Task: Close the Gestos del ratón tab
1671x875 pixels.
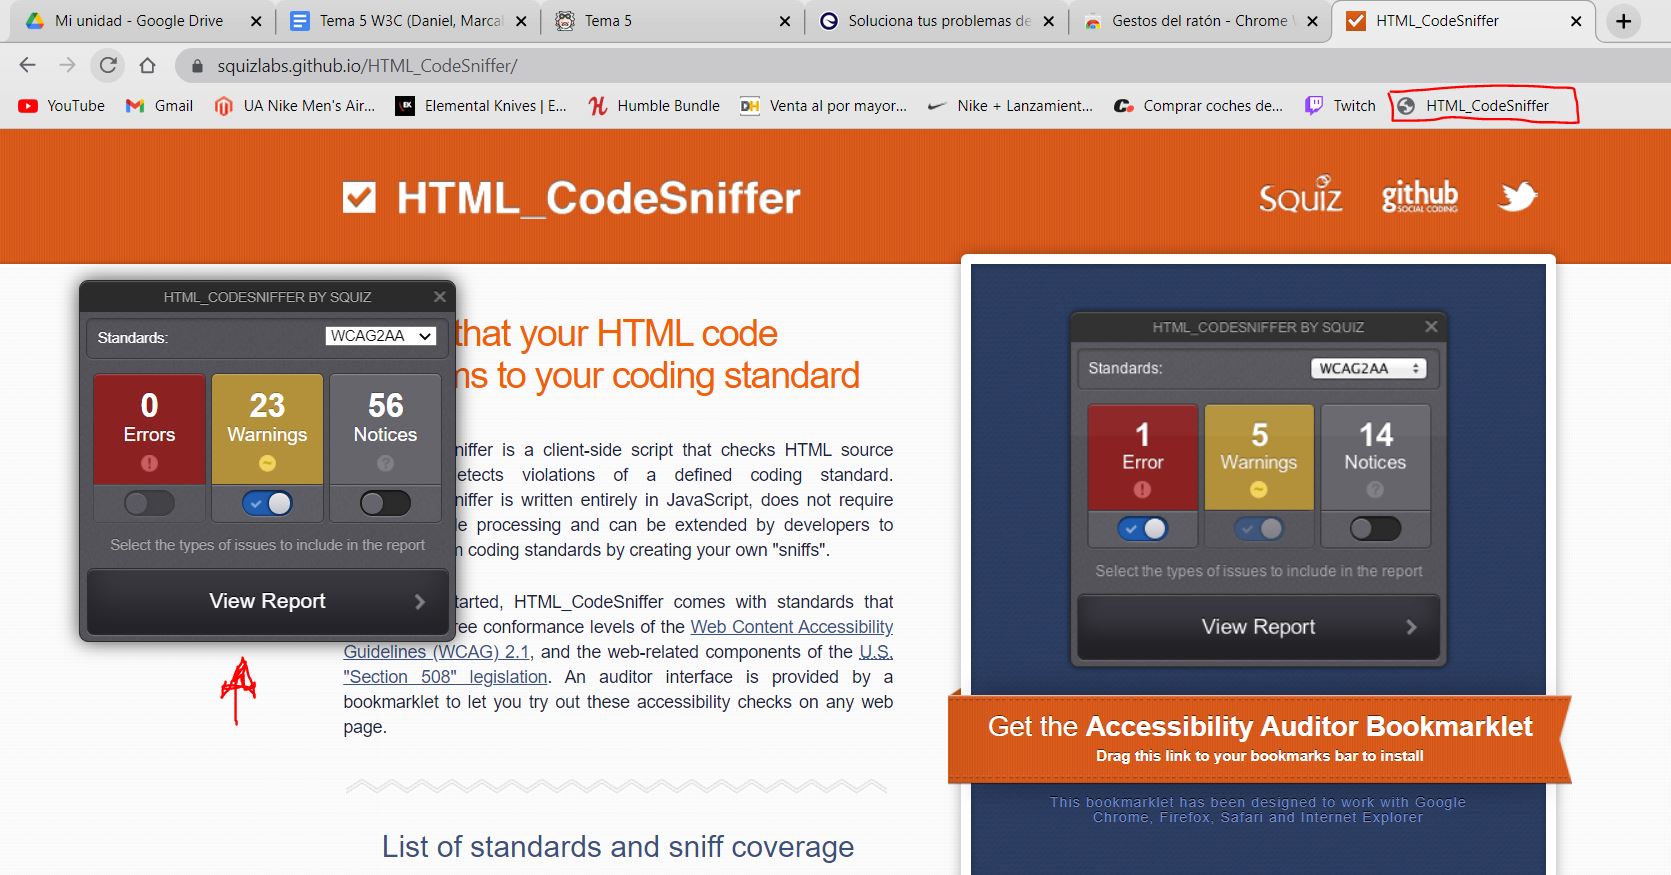Action: click(1312, 21)
